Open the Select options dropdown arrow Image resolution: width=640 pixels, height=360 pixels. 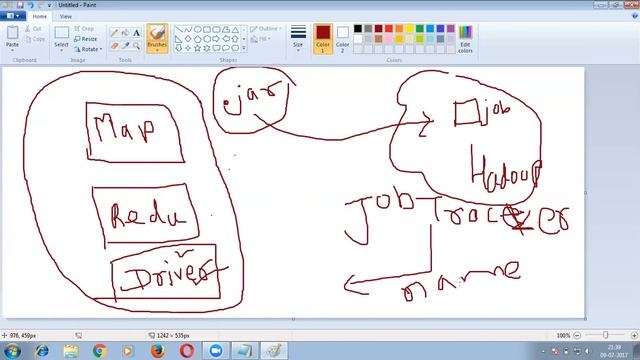point(61,50)
